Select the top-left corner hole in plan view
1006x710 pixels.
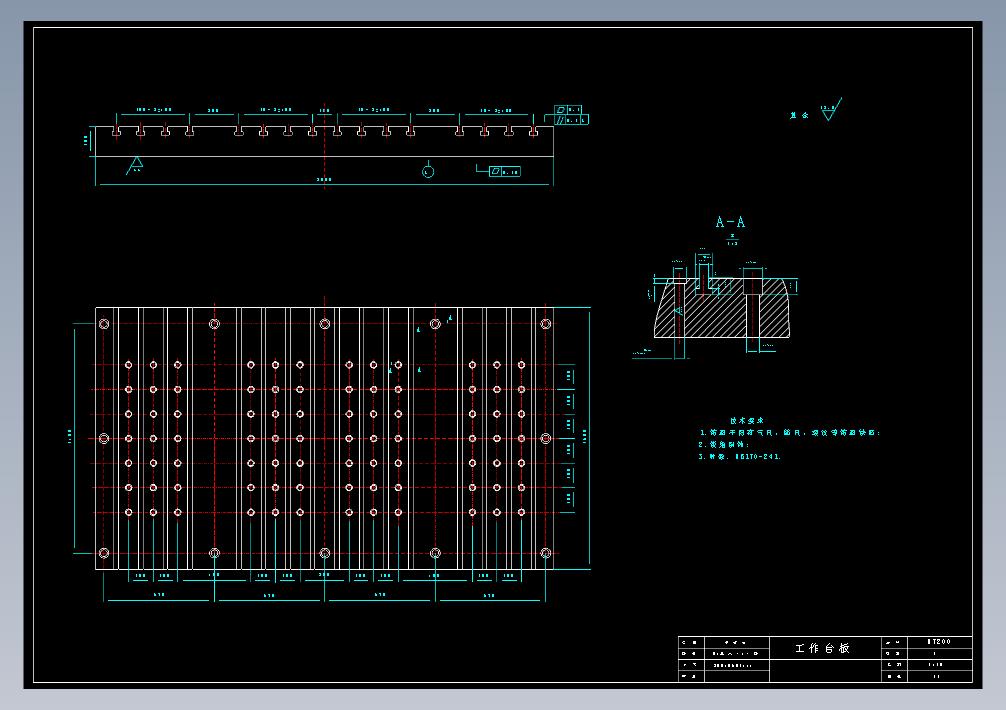click(104, 324)
